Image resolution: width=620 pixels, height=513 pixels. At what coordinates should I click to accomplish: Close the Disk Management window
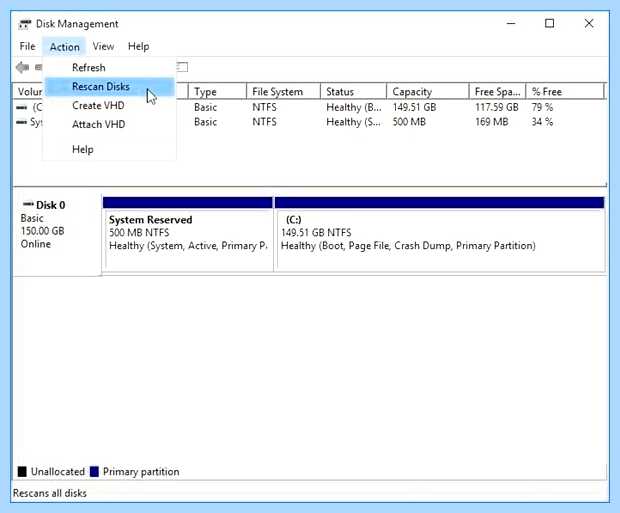[x=589, y=24]
